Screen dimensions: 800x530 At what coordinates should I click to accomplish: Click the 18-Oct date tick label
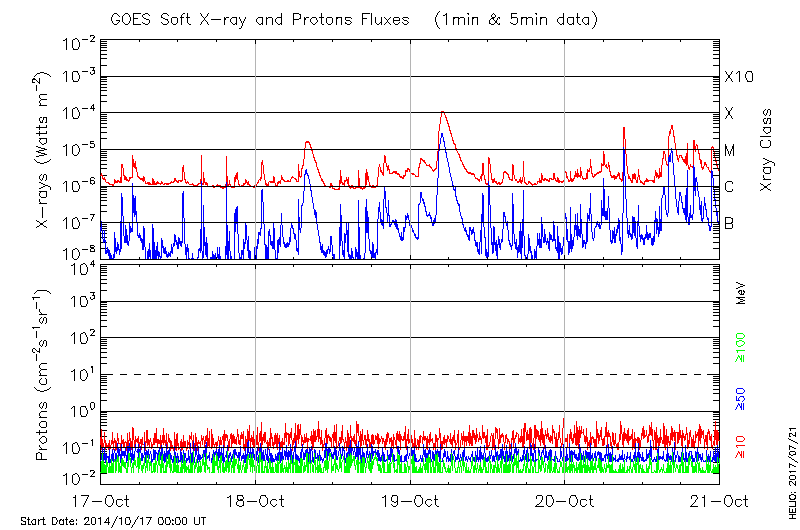pos(255,501)
